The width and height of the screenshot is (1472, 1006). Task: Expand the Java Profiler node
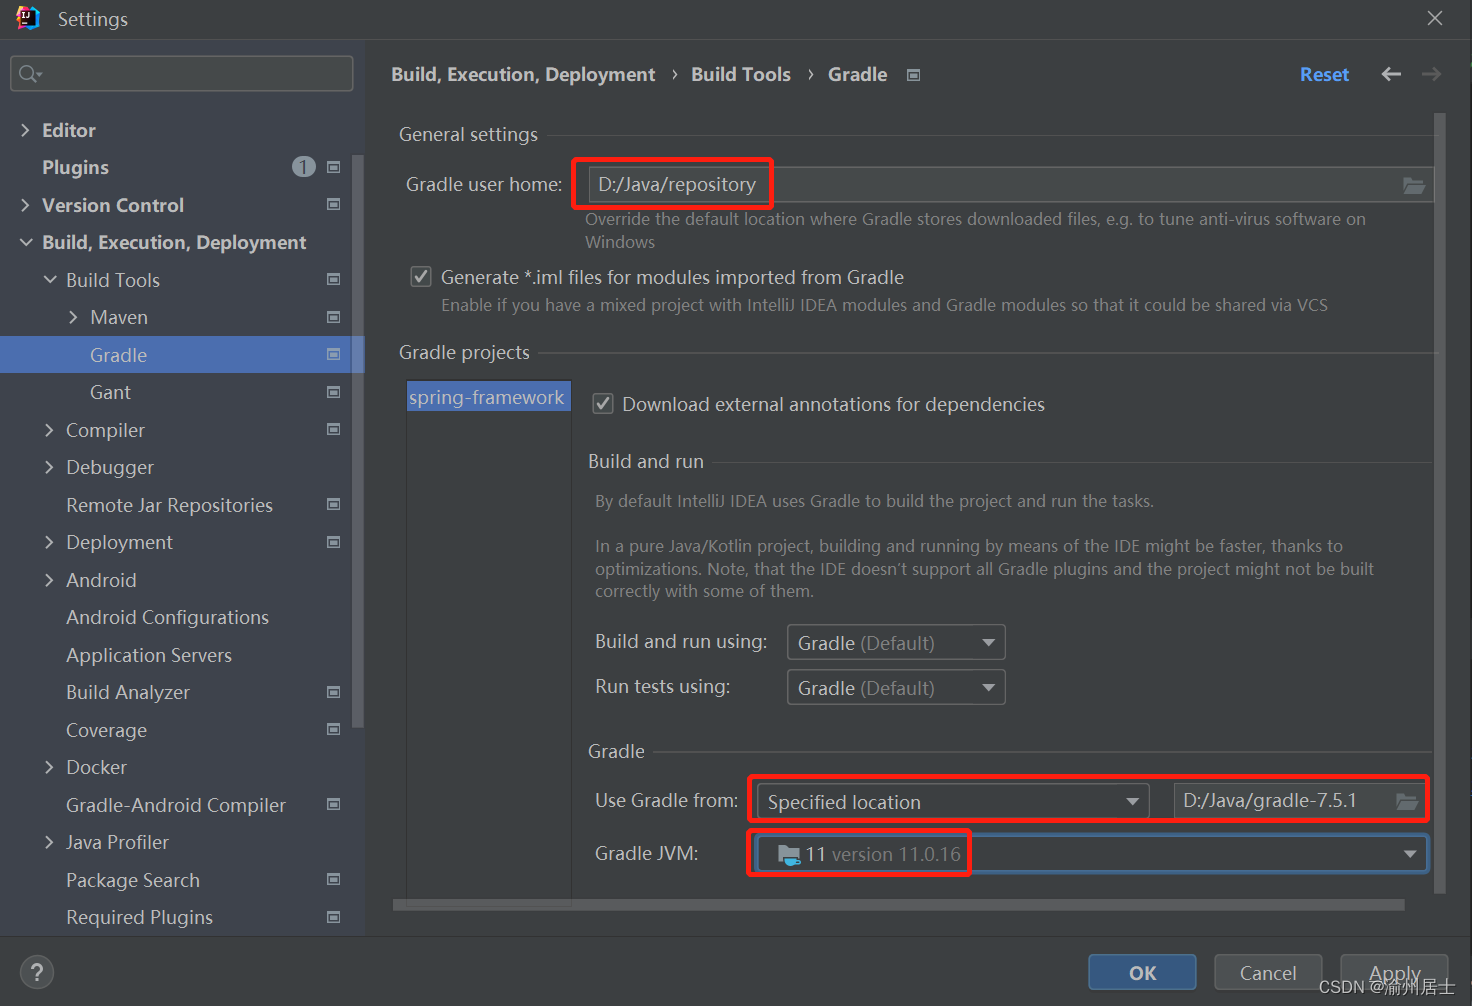49,842
